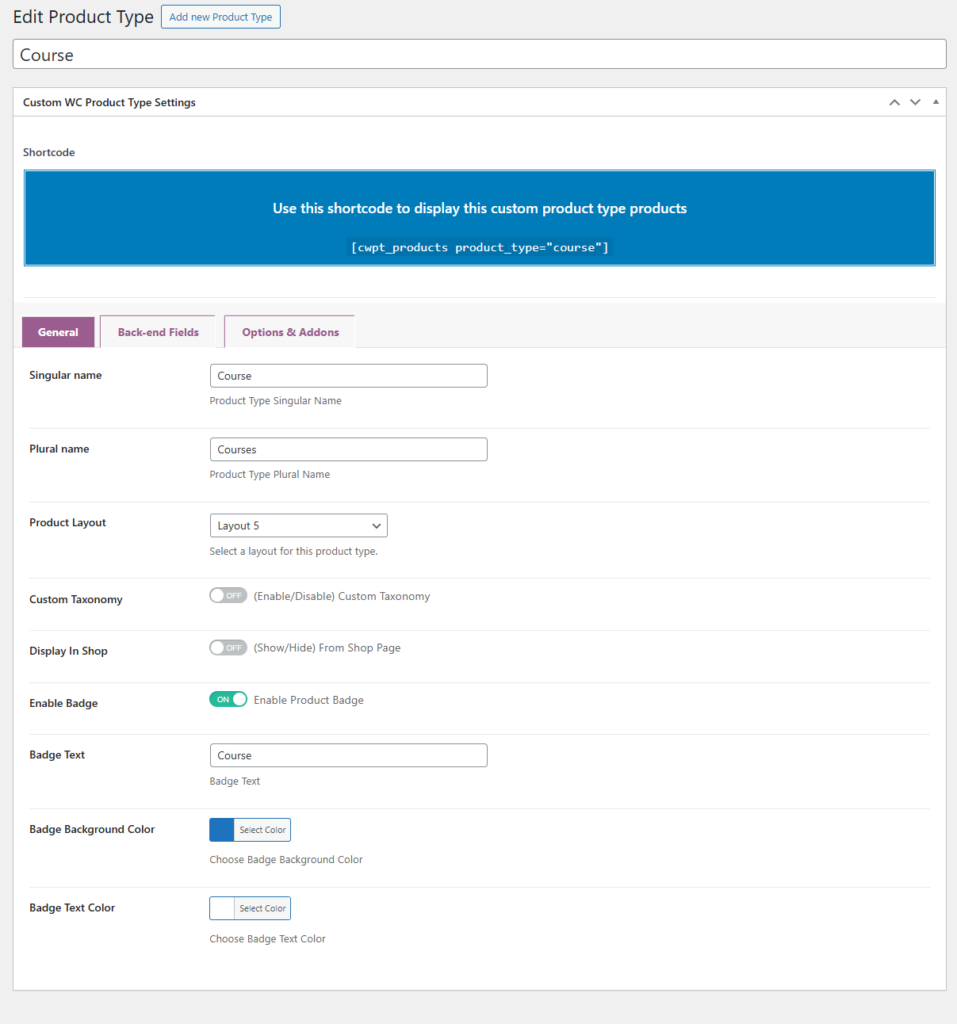Click the product type title field
The height and width of the screenshot is (1024, 957).
tap(479, 54)
